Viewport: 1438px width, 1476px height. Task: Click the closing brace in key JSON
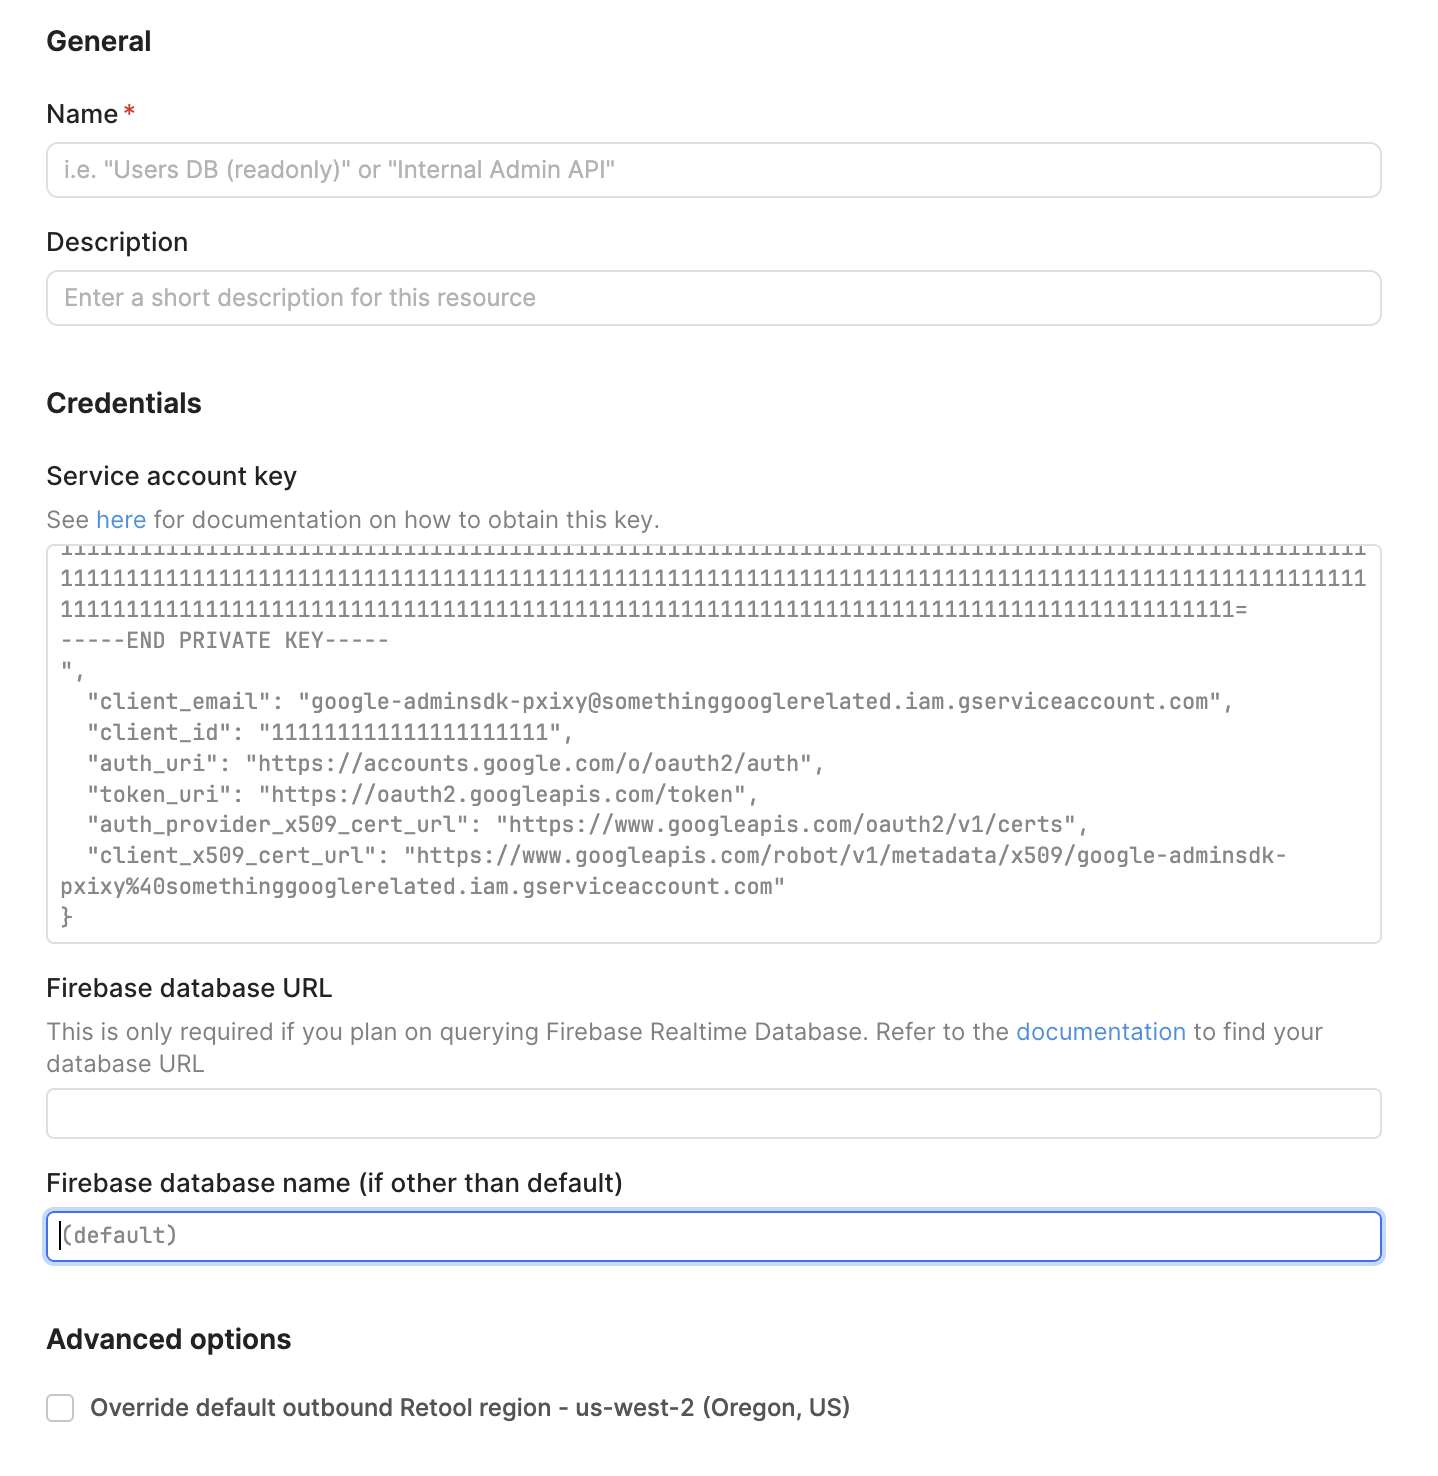point(67,917)
